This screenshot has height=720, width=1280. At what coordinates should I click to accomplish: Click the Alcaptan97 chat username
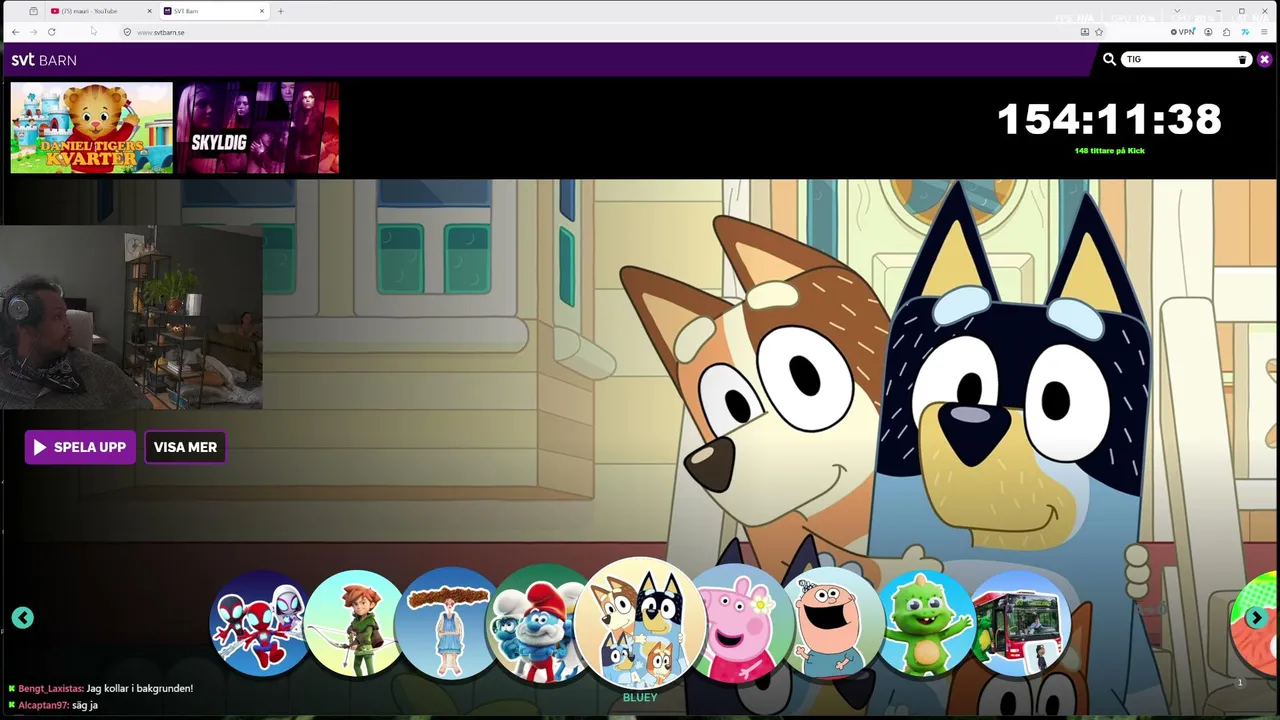click(x=43, y=706)
